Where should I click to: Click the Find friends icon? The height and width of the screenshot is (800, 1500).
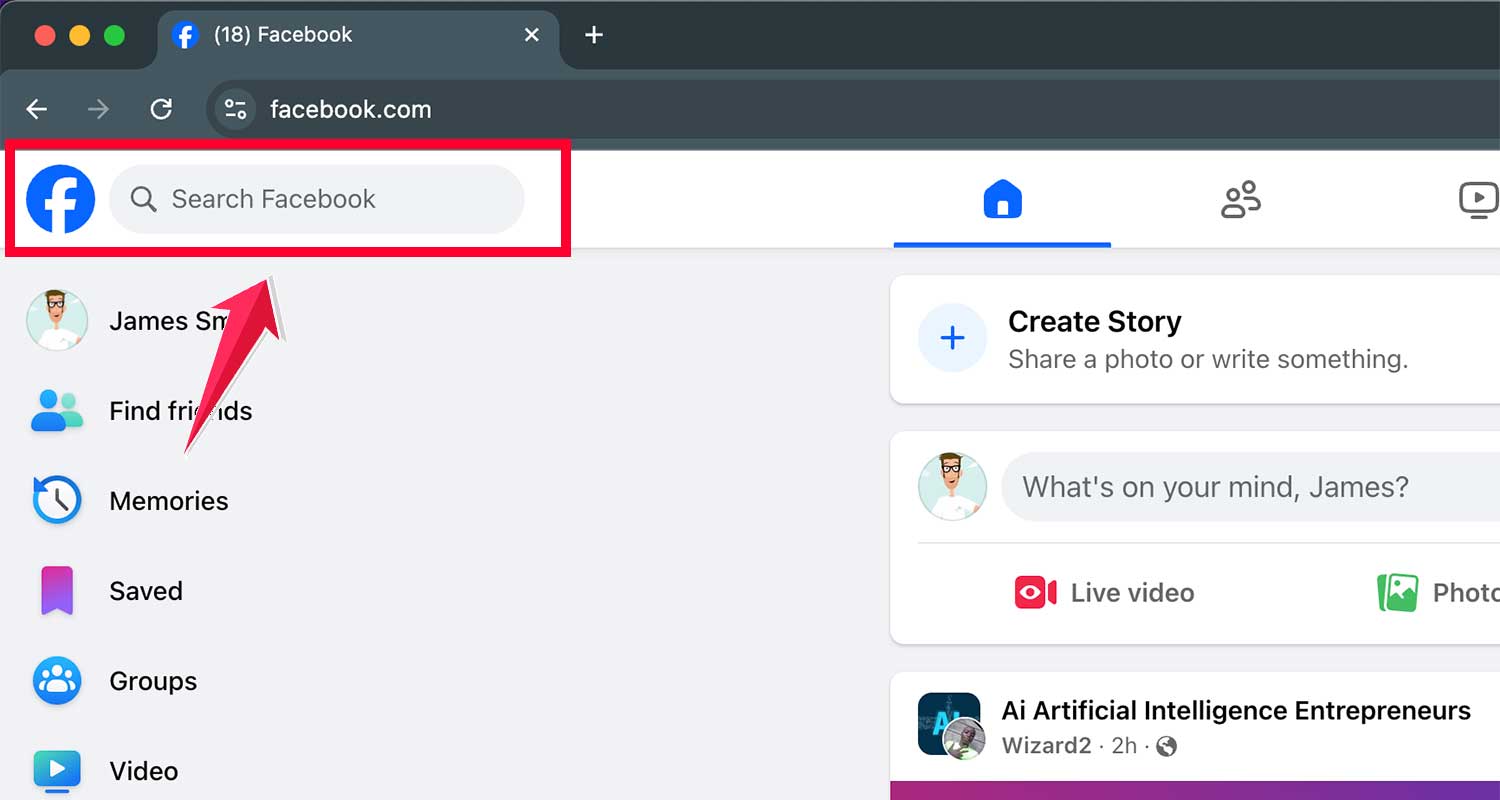click(x=57, y=410)
